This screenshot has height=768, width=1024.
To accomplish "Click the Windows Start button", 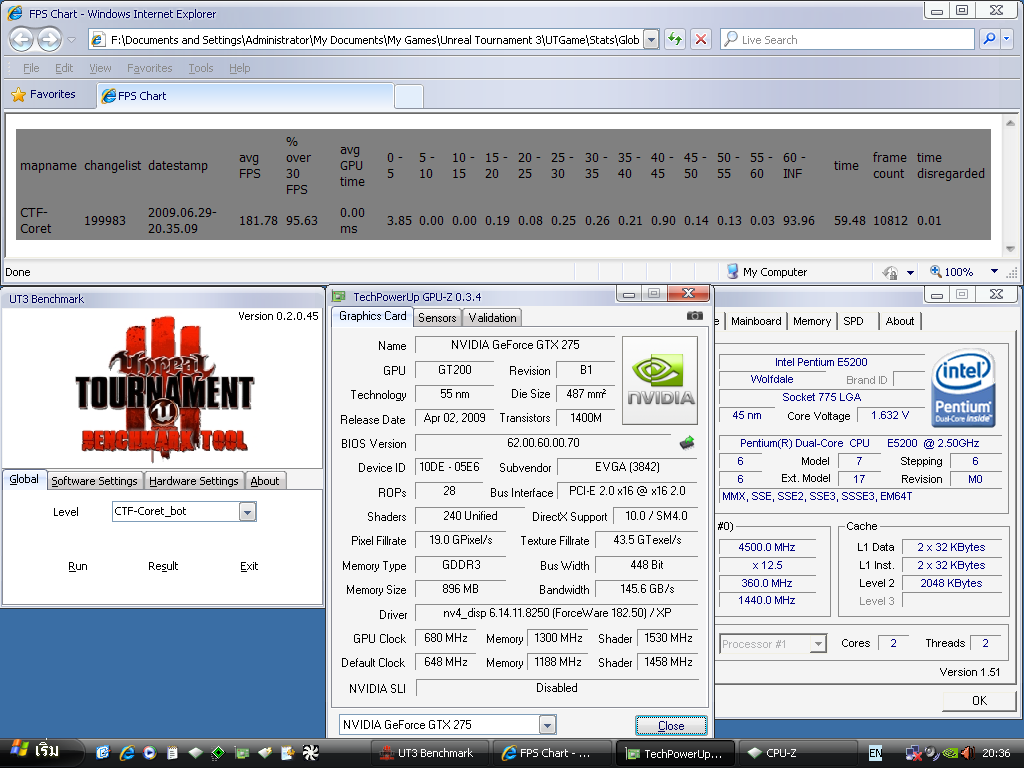I will [40, 752].
